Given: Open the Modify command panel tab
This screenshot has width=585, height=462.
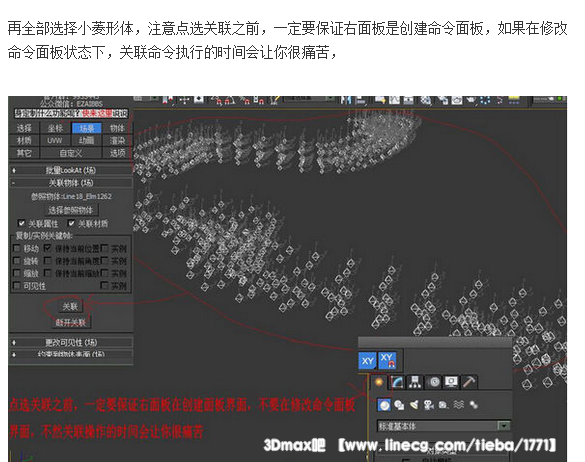Looking at the screenshot, I should pyautogui.click(x=397, y=382).
